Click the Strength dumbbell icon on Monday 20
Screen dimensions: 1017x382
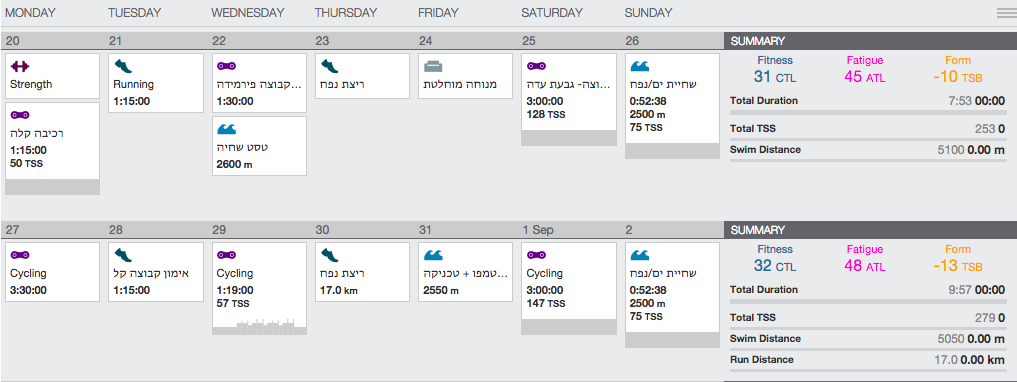pos(21,66)
